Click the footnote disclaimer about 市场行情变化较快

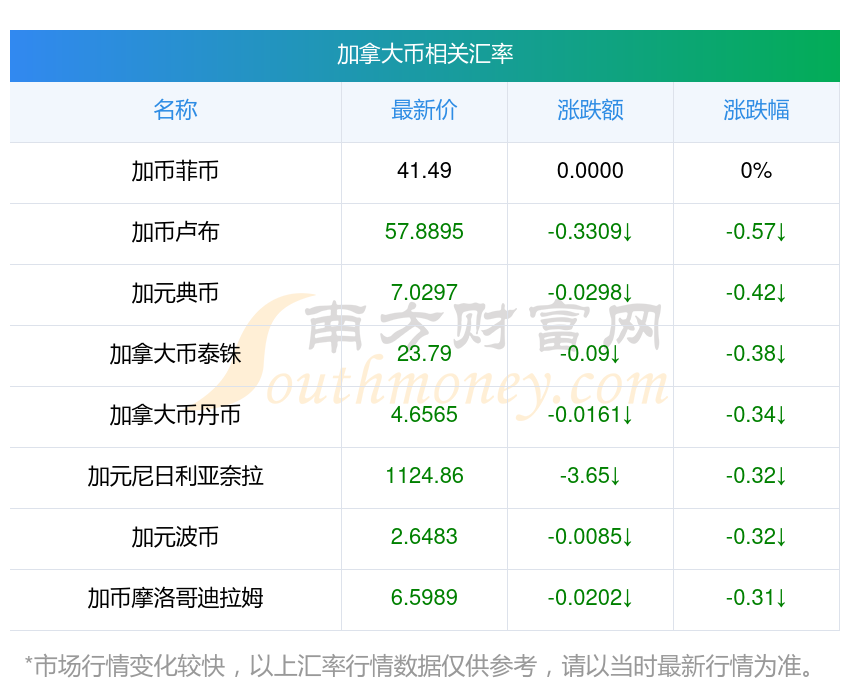click(x=418, y=666)
